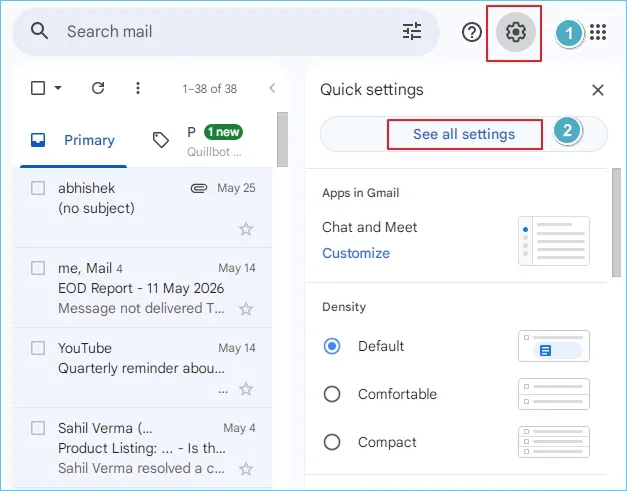Image resolution: width=627 pixels, height=491 pixels.
Task: Select the Comfortable density radio button
Action: pyautogui.click(x=332, y=394)
